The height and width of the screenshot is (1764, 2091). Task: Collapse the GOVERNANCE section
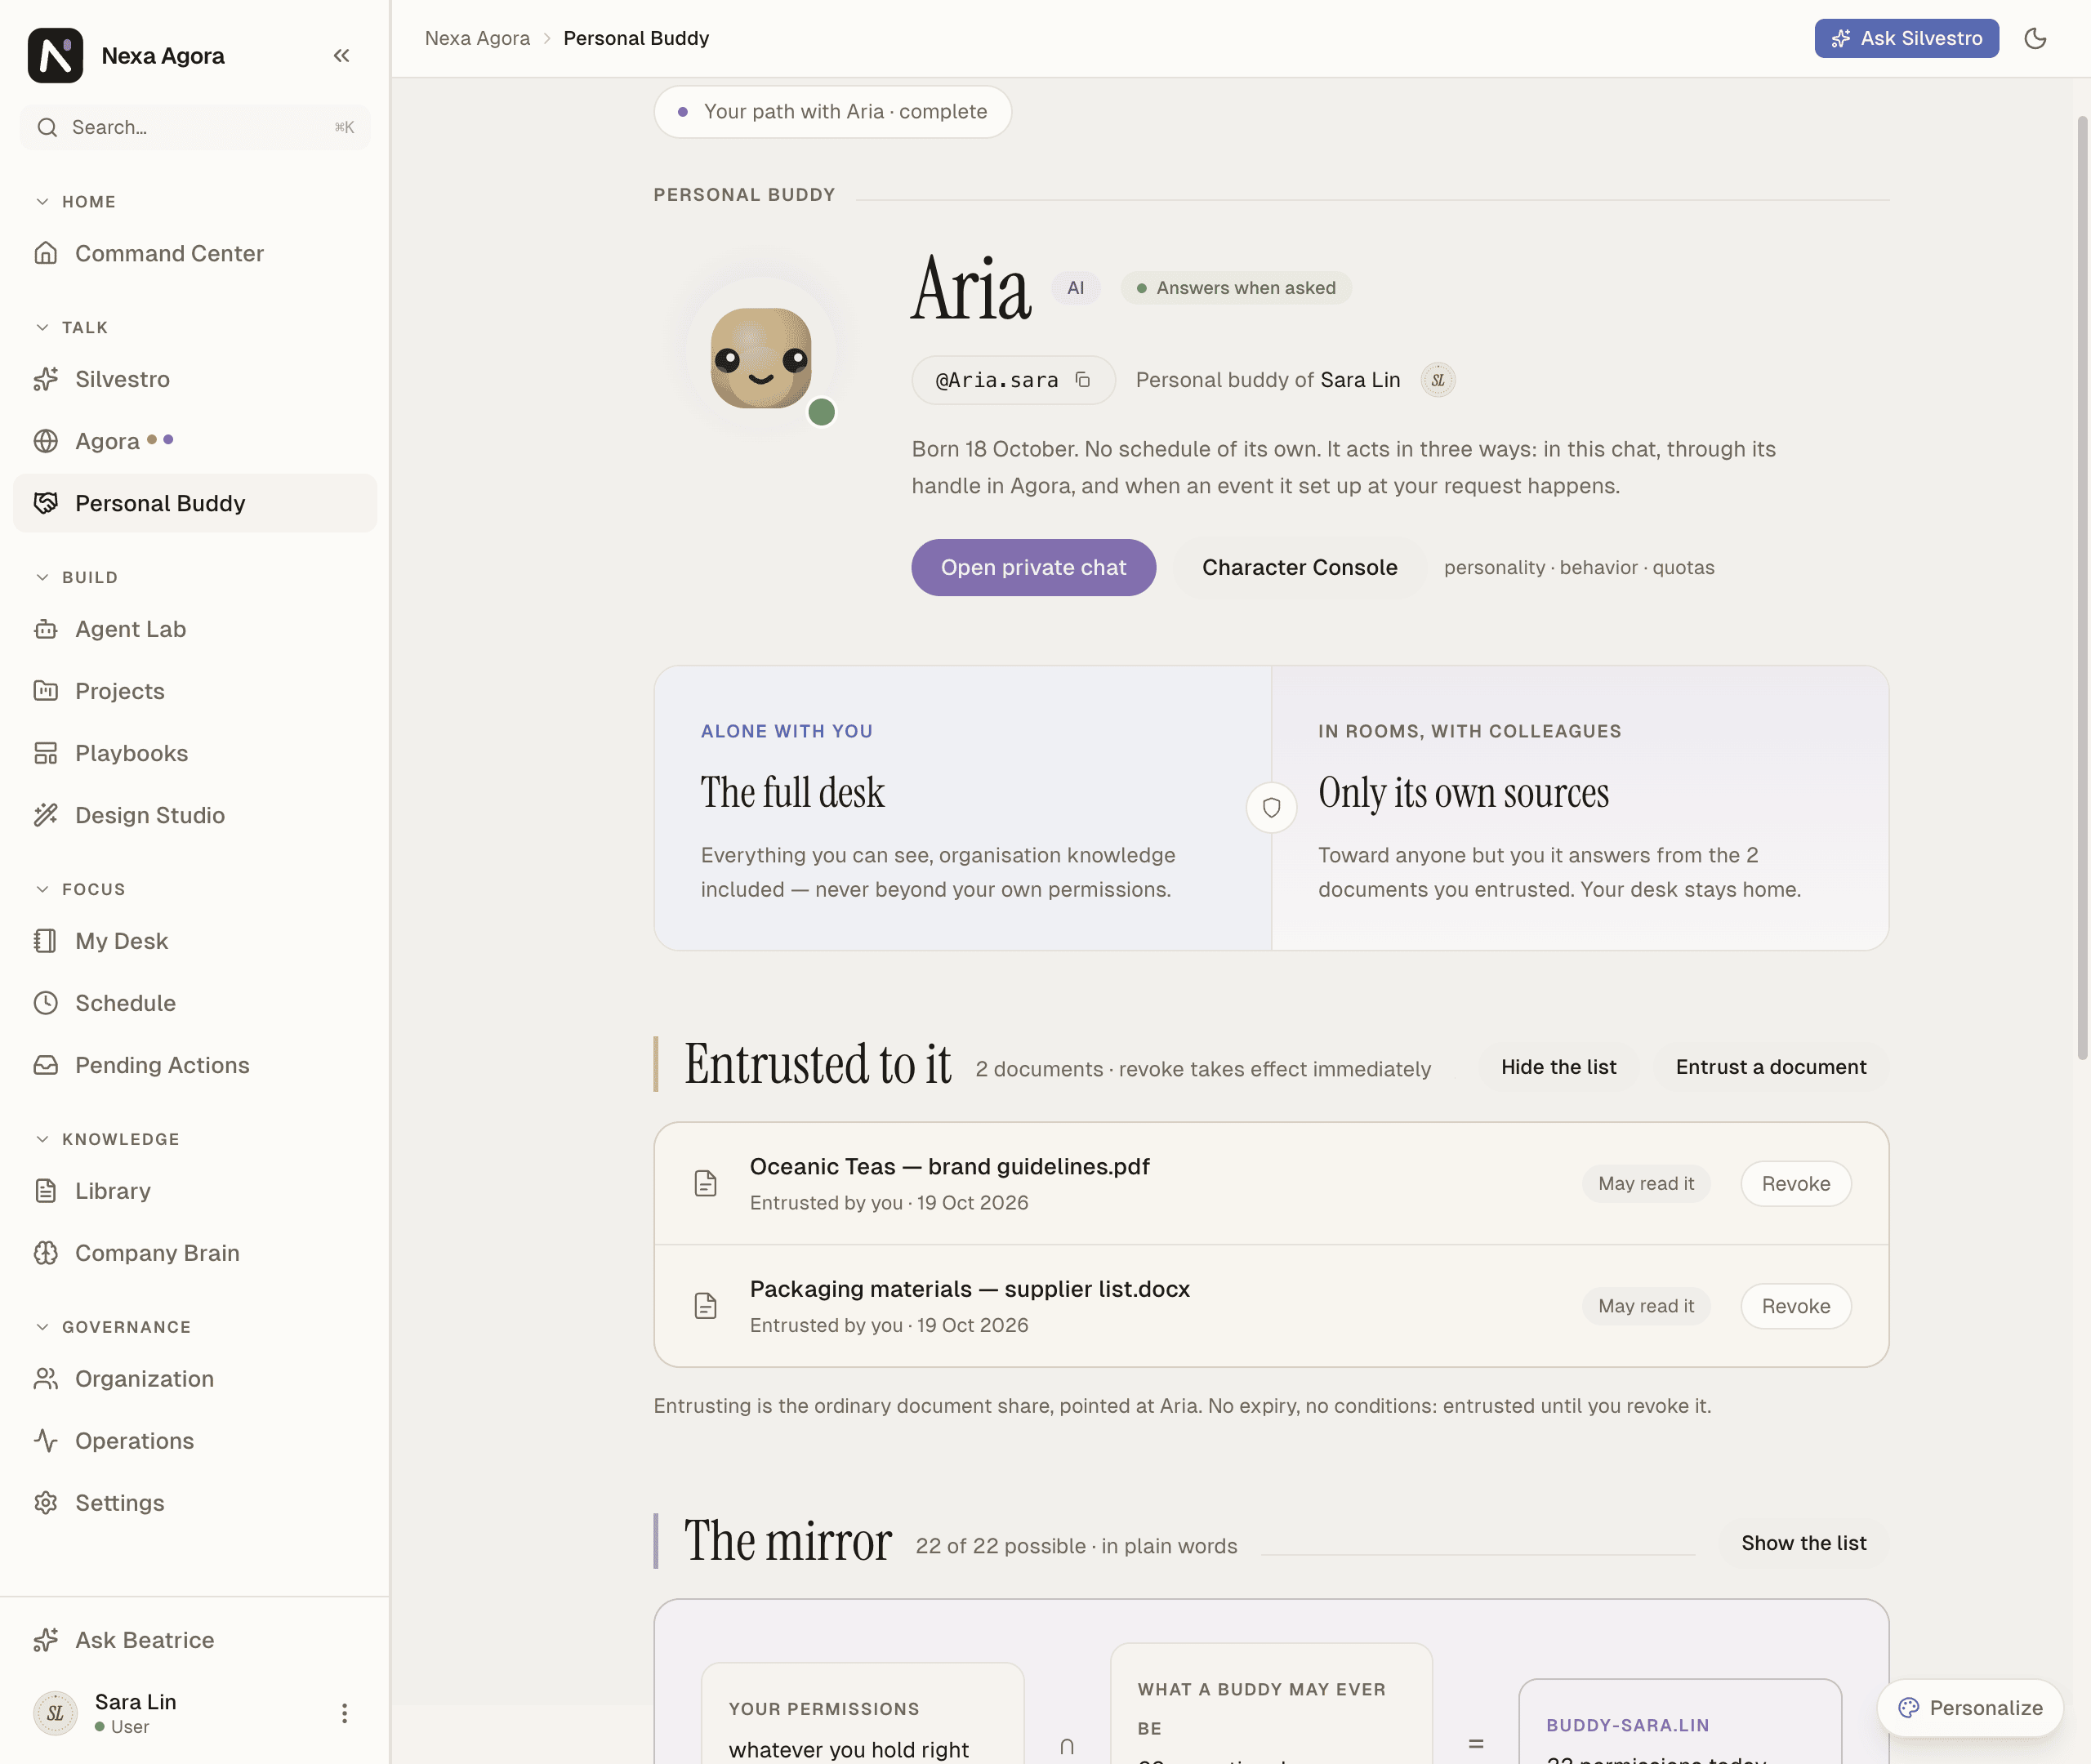[x=112, y=1328]
